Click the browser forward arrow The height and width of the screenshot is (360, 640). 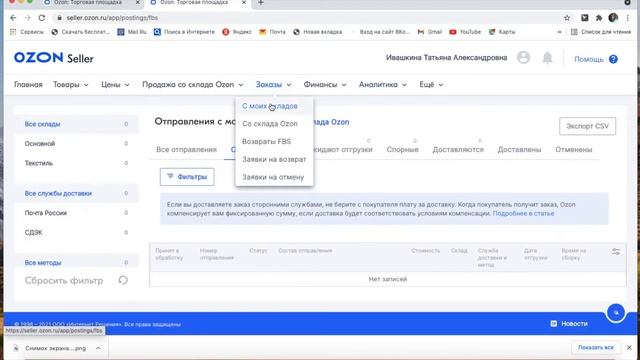27,18
